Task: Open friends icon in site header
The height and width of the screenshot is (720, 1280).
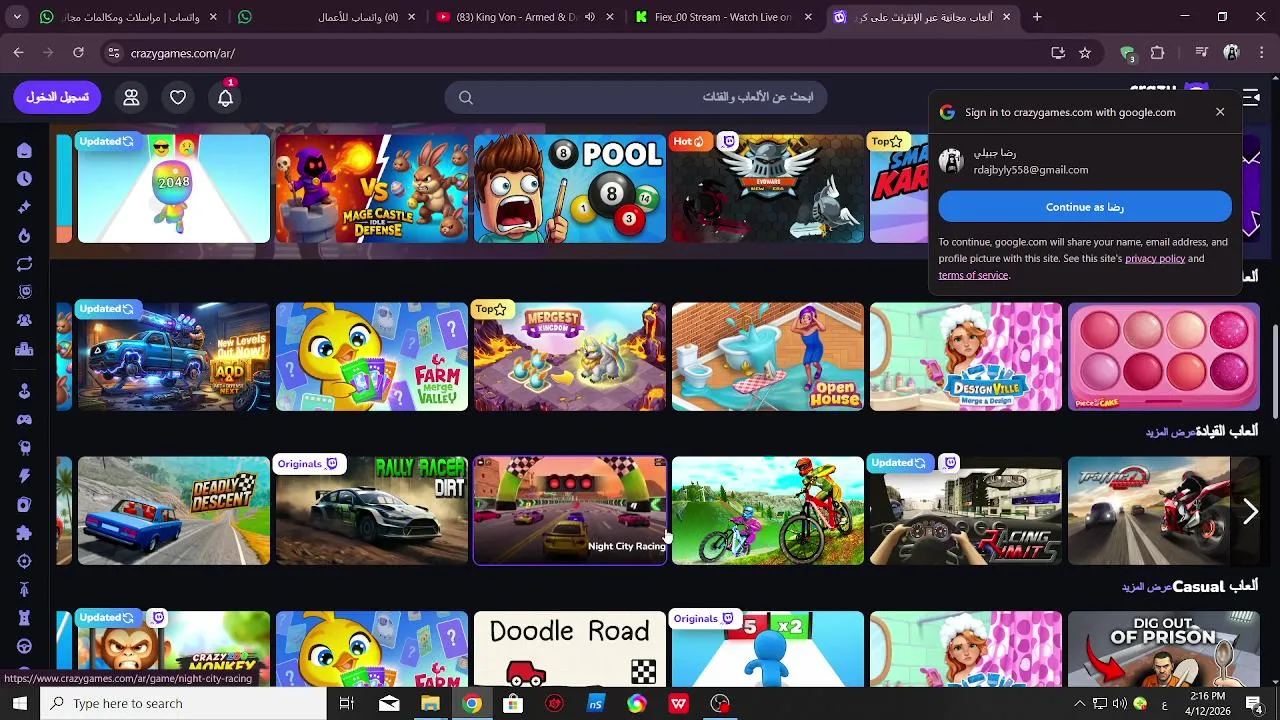Action: [x=131, y=97]
